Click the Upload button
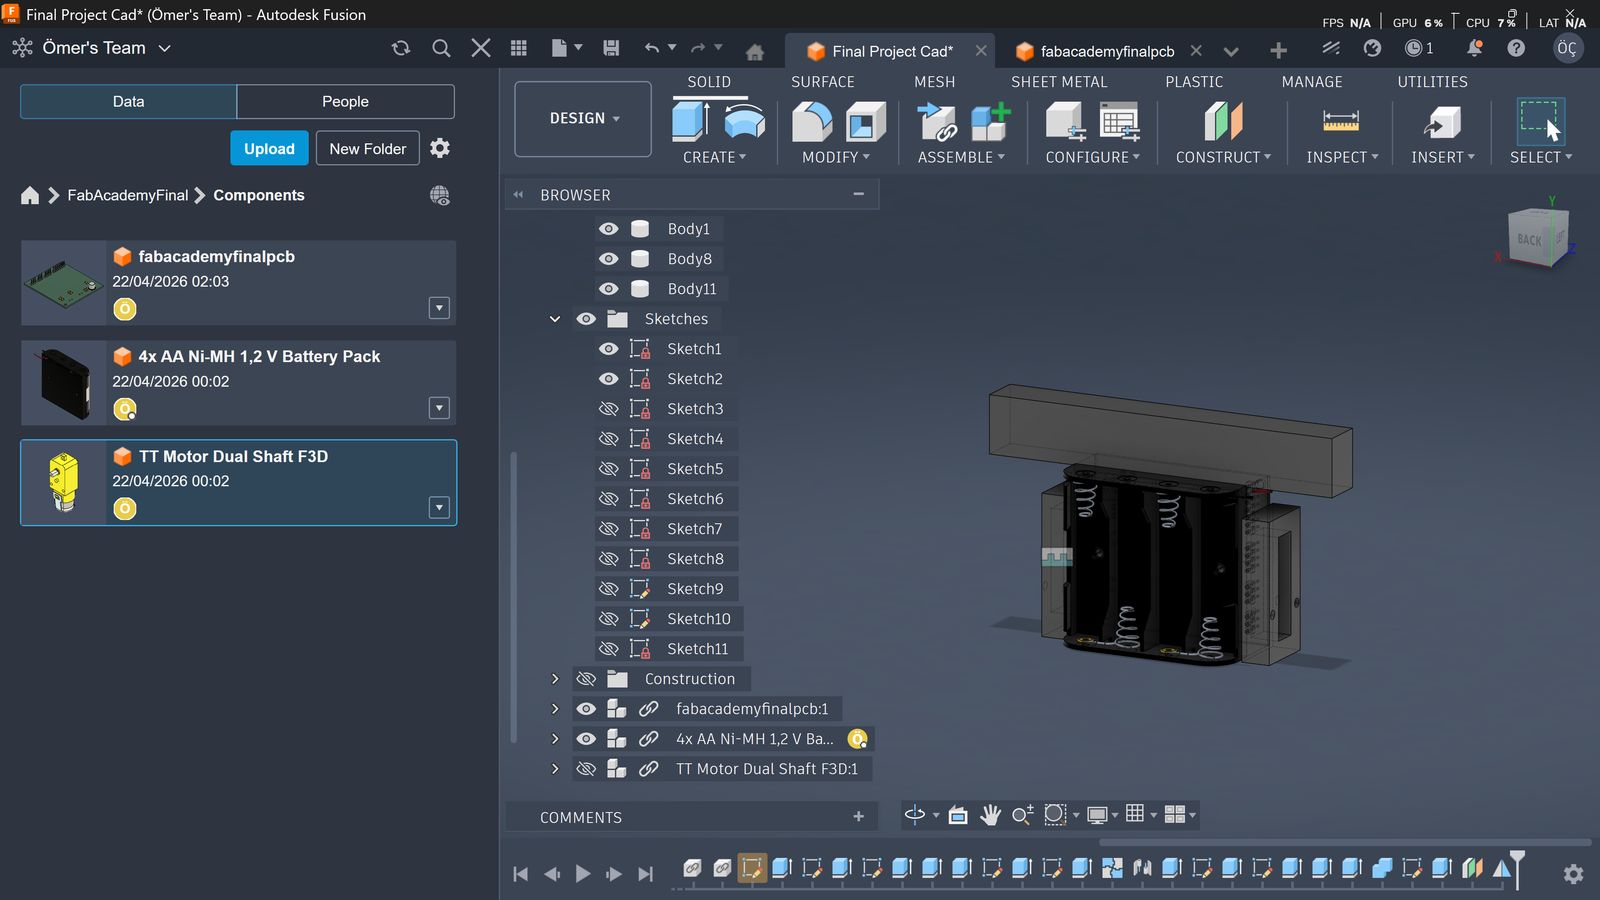Image resolution: width=1600 pixels, height=900 pixels. 269,148
